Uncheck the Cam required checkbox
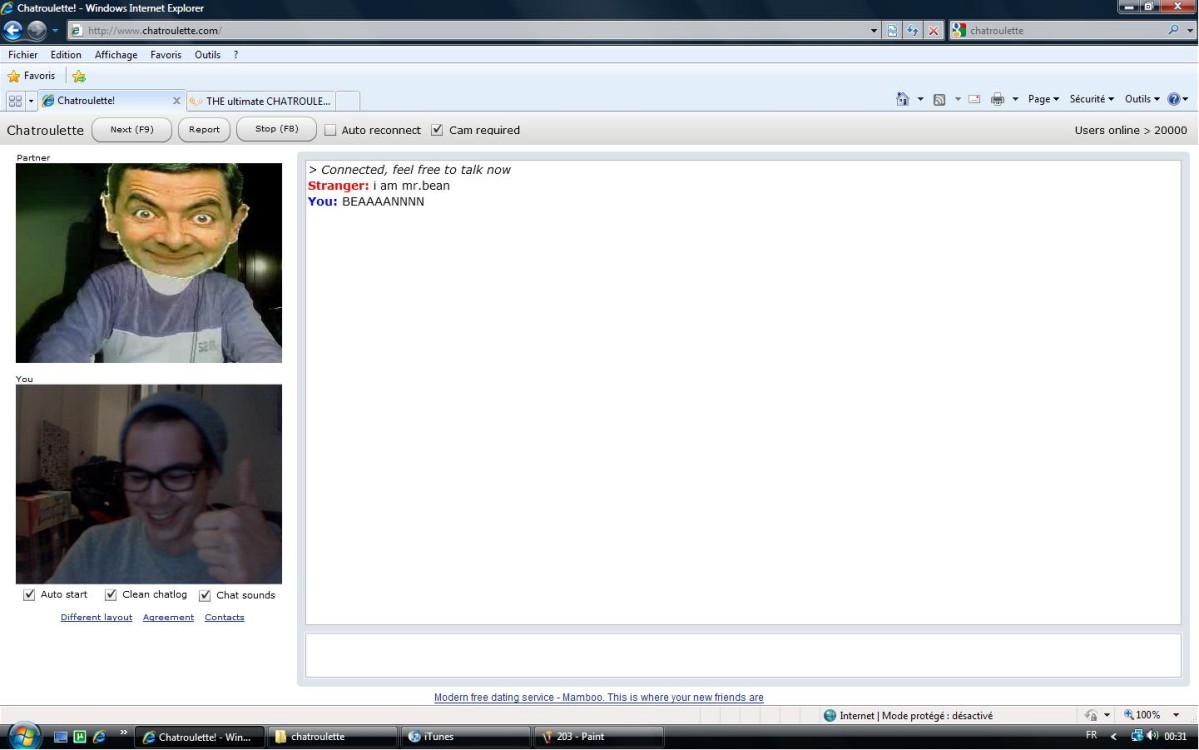Screen dimensions: 1199x750 tap(437, 131)
